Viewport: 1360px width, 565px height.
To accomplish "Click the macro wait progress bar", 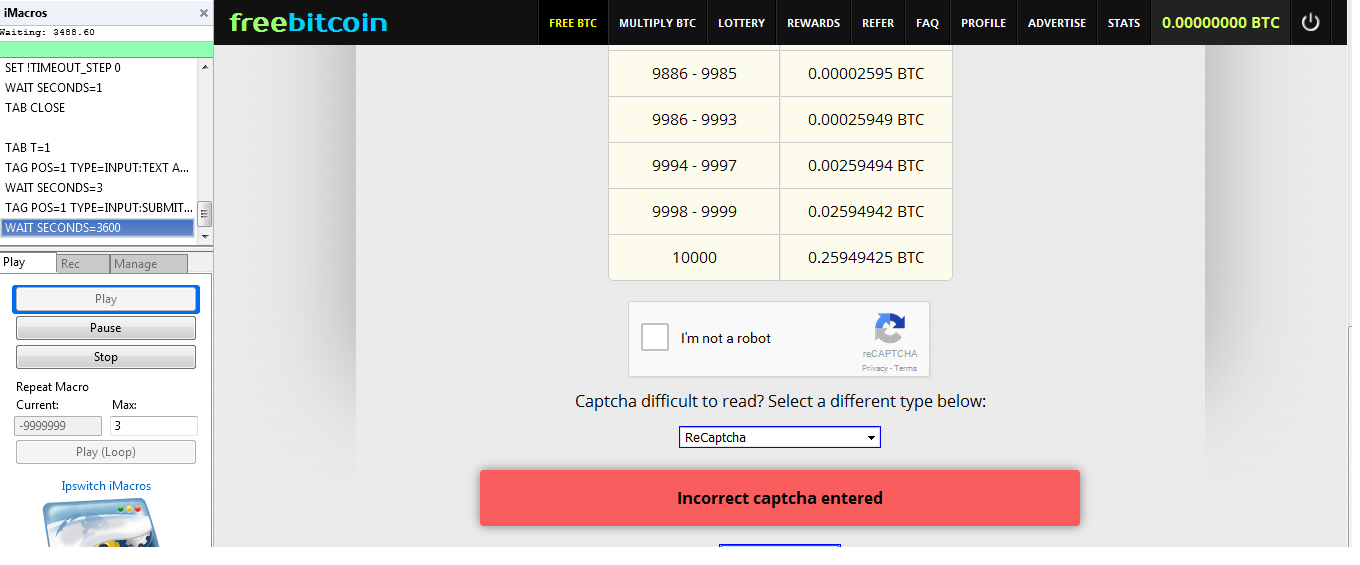I will pos(106,49).
